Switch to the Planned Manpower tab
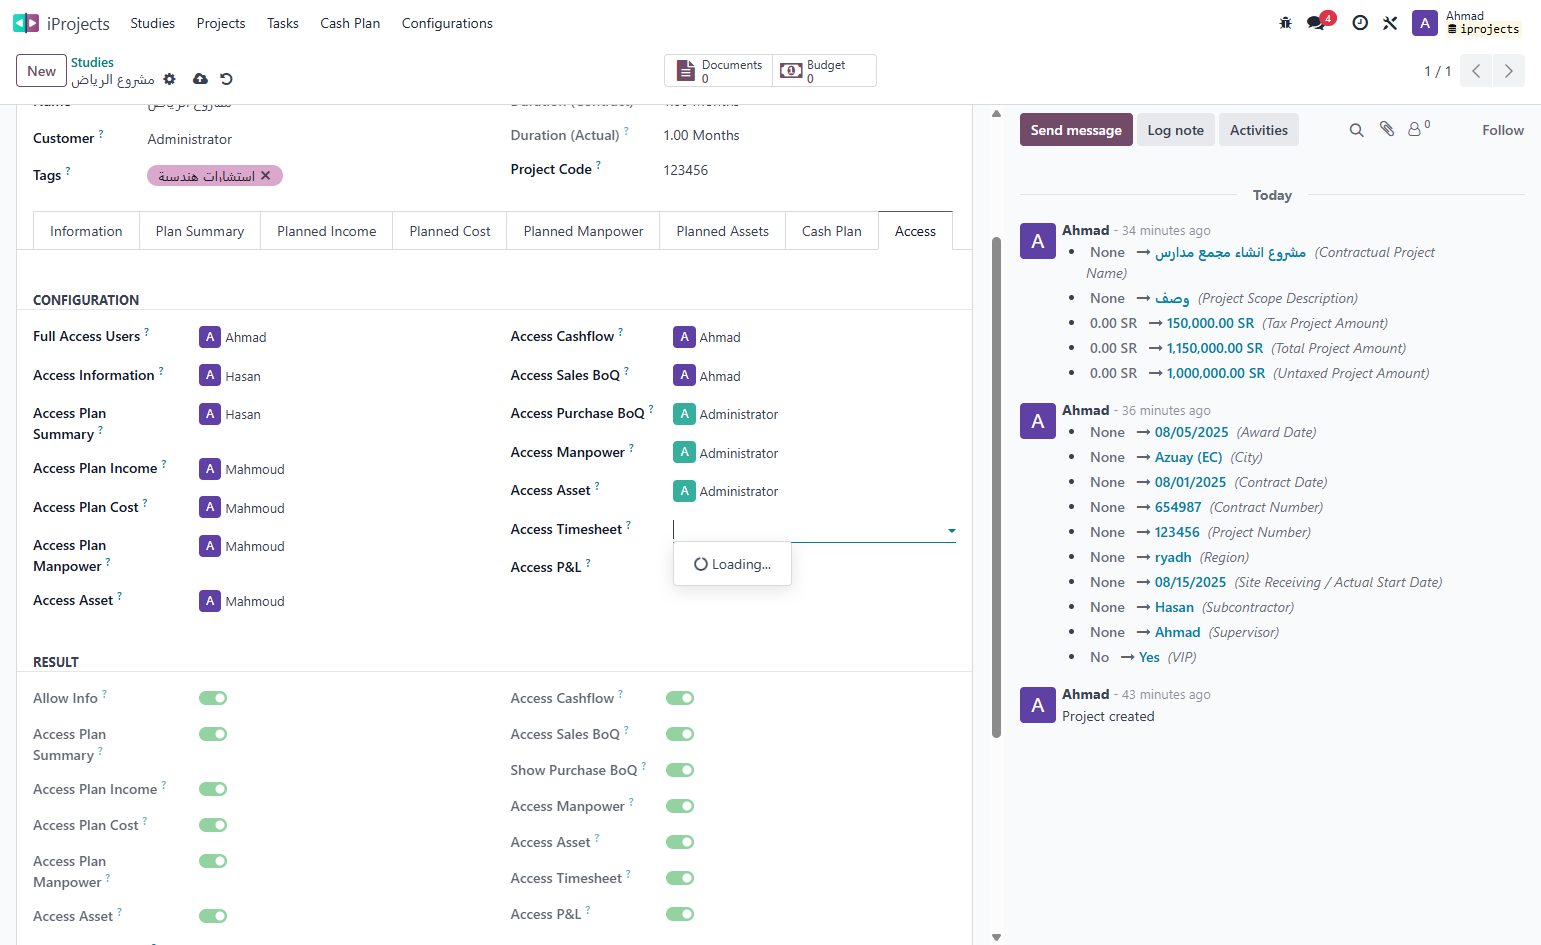Image resolution: width=1541 pixels, height=945 pixels. pyautogui.click(x=583, y=231)
